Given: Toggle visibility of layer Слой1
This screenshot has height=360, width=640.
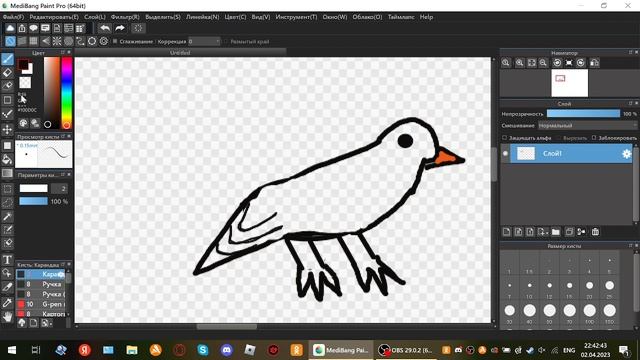Looking at the screenshot, I should coord(505,154).
